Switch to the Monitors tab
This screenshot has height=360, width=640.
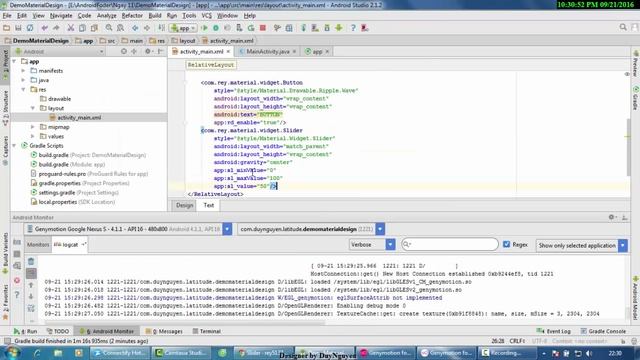[38, 244]
